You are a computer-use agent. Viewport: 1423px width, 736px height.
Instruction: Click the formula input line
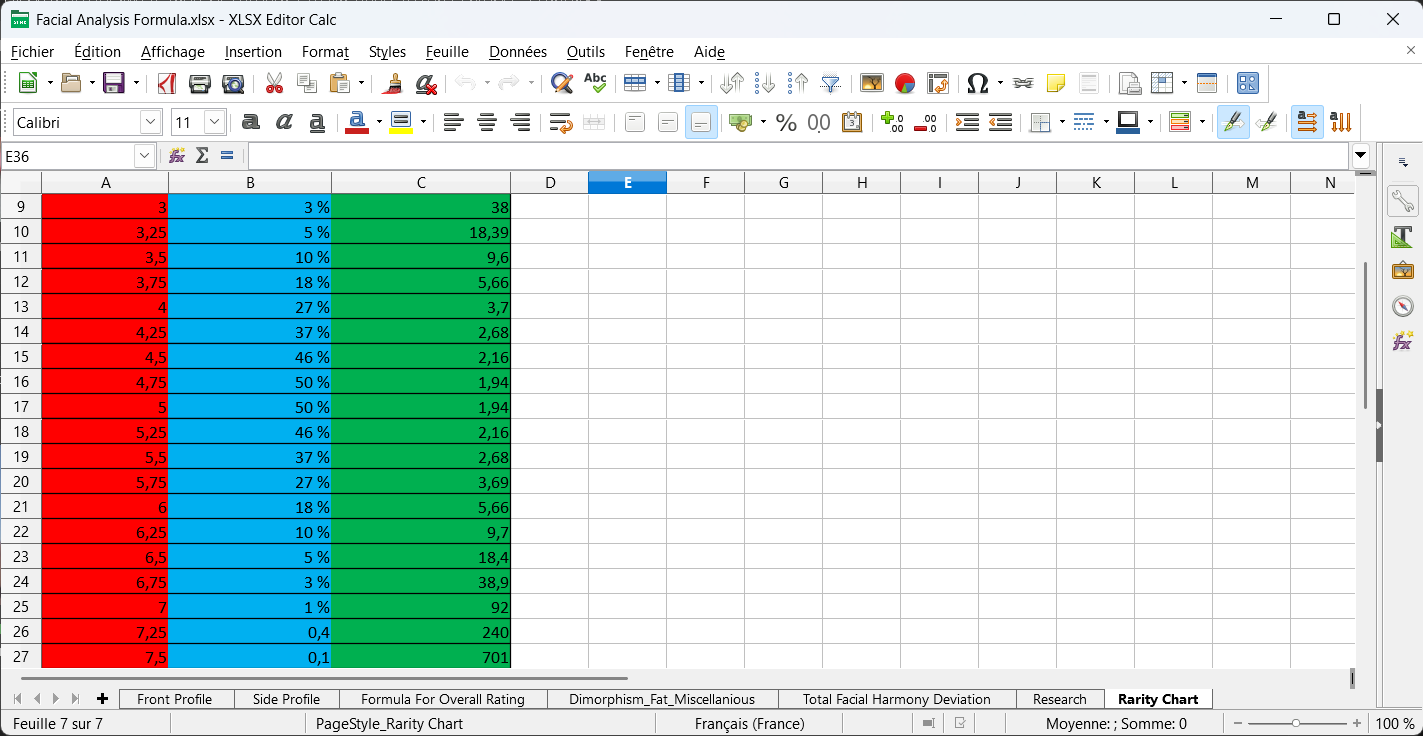pos(798,156)
